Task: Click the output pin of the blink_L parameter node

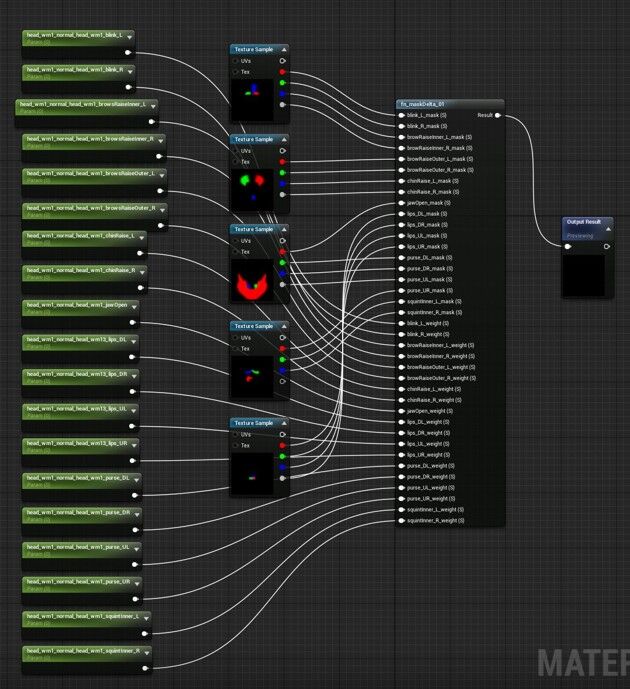Action: tap(129, 52)
